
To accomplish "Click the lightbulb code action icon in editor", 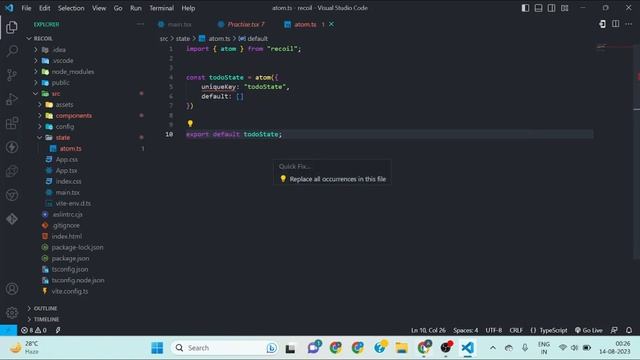I will (x=190, y=123).
